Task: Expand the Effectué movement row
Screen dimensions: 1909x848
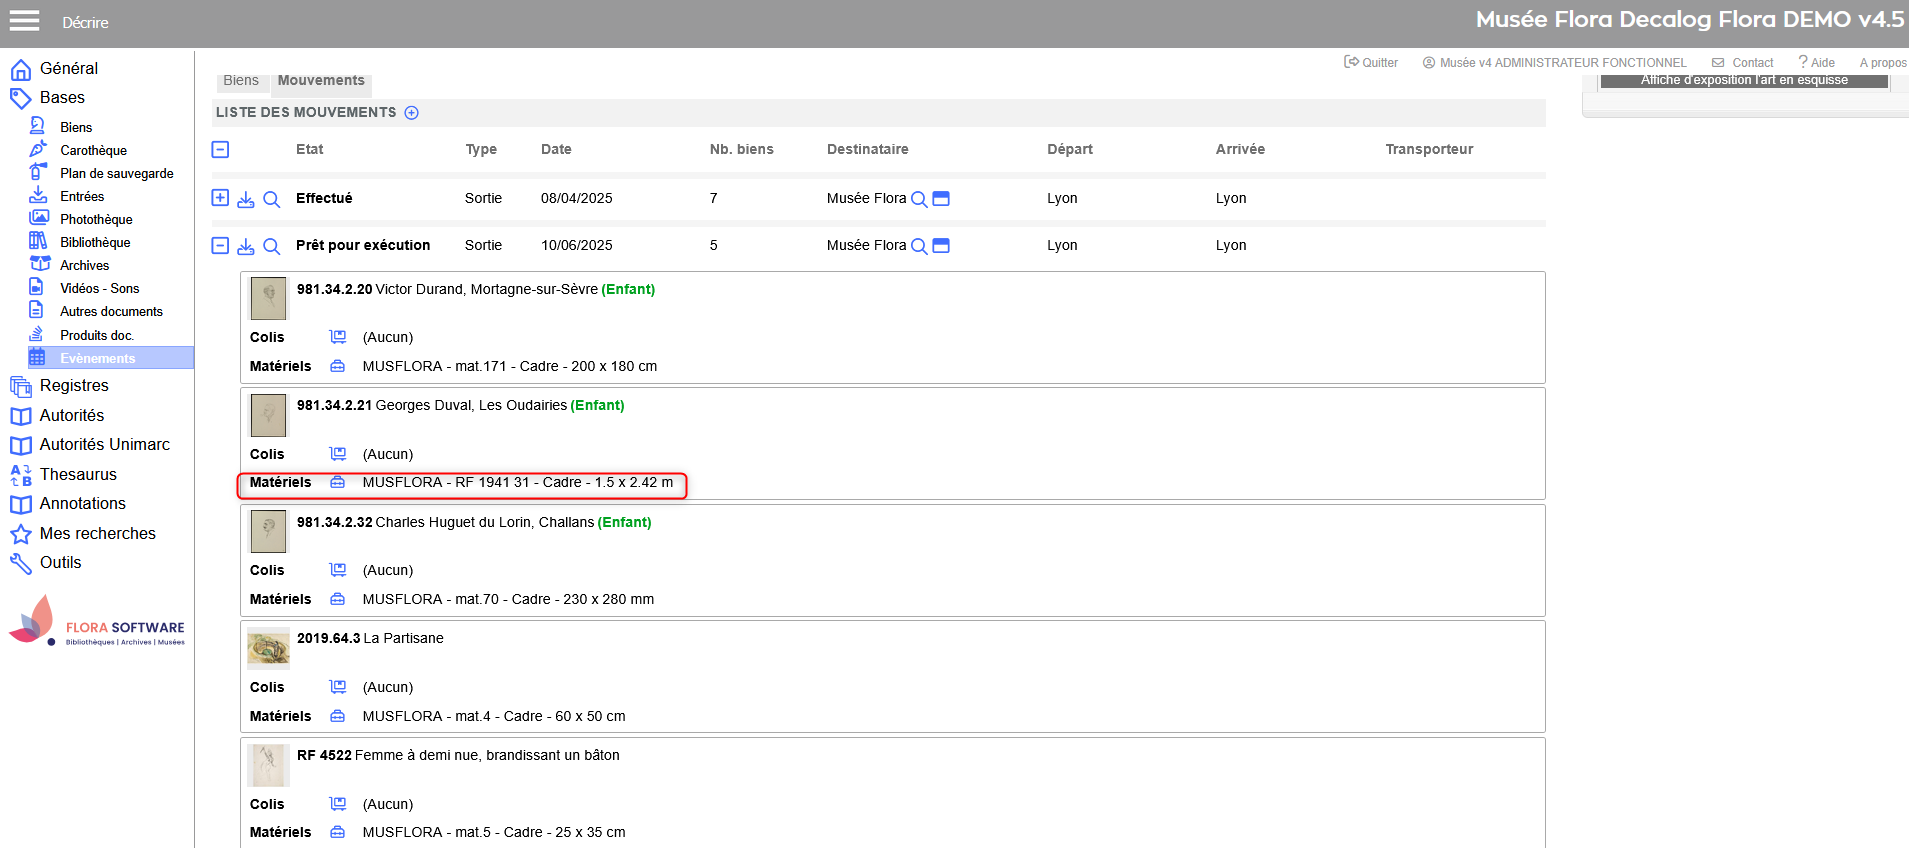Action: (220, 198)
